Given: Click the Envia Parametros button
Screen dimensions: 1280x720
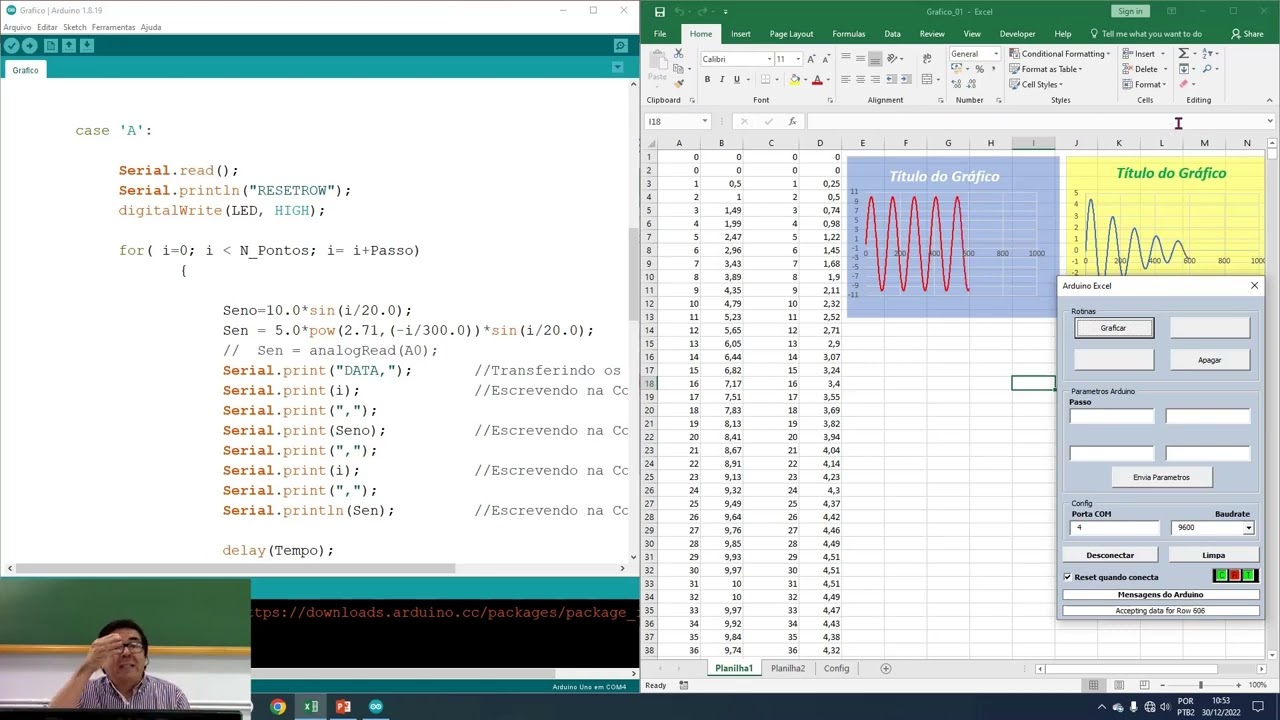Looking at the screenshot, I should click(1161, 477).
